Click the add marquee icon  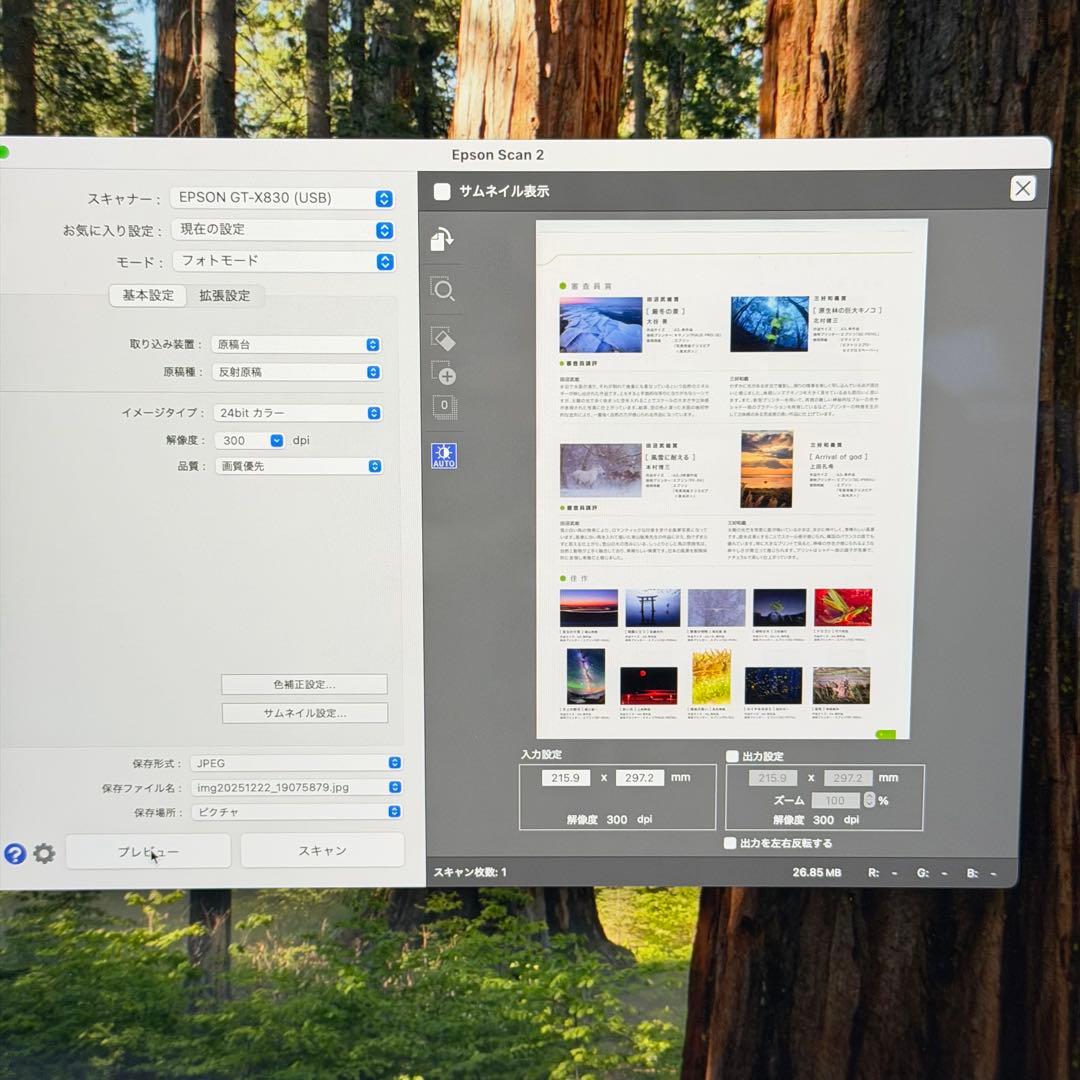coord(443,374)
